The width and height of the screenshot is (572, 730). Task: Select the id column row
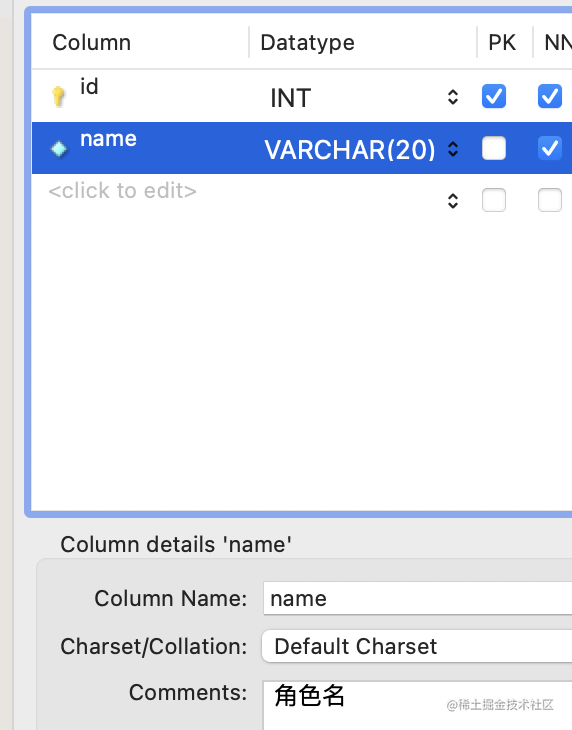click(302, 96)
